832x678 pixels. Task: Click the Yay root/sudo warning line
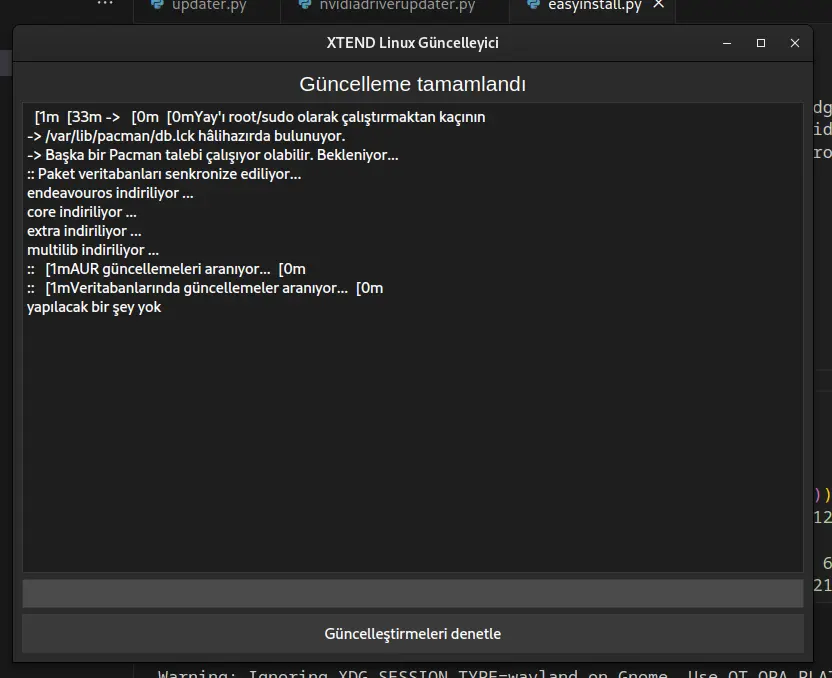pos(259,117)
